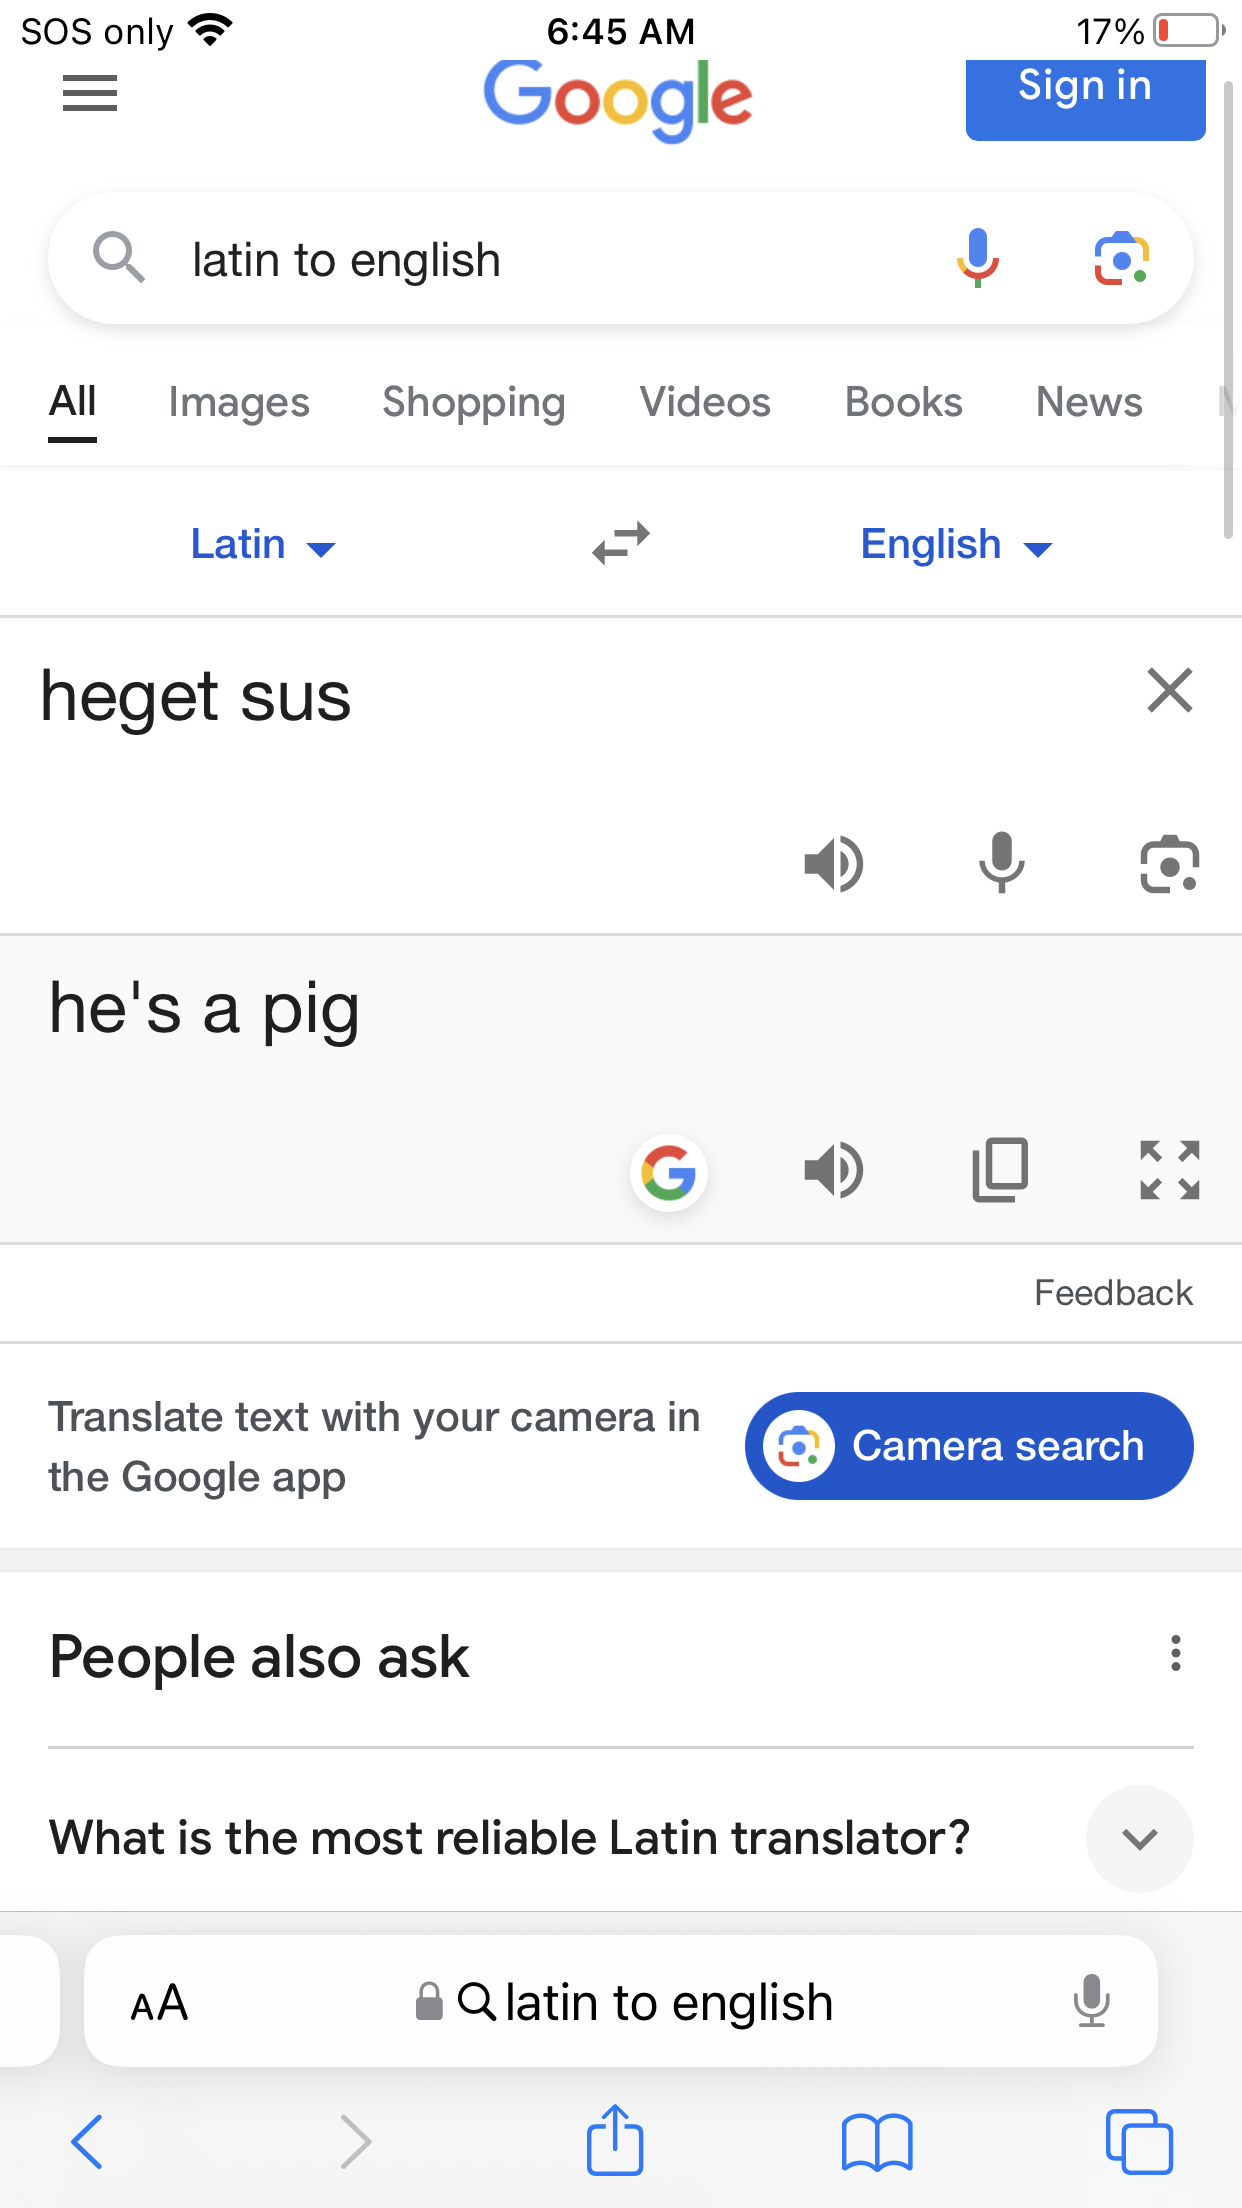This screenshot has height=2208, width=1242.
Task: Copy the translation text
Action: point(1000,1170)
